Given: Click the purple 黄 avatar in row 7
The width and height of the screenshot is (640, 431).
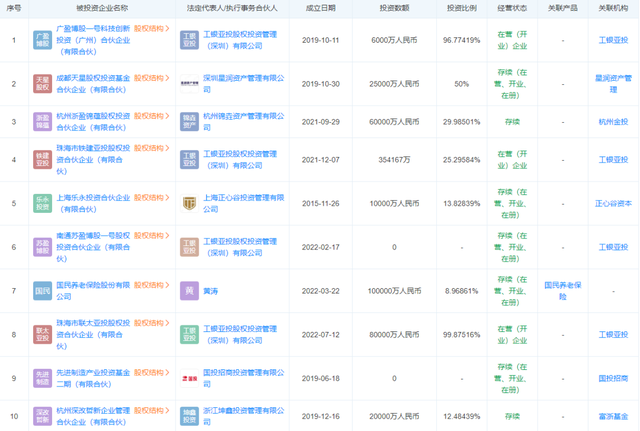Looking at the screenshot, I should (x=189, y=291).
